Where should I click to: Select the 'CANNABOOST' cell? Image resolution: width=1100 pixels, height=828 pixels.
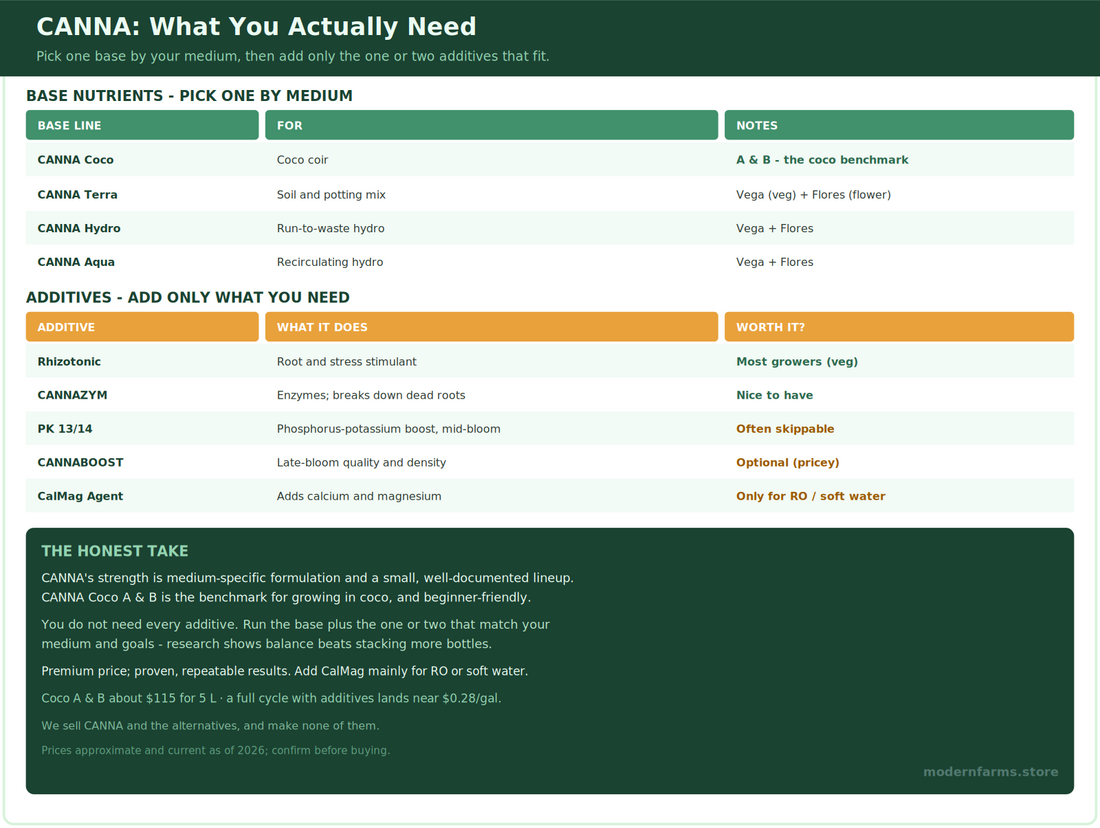pyautogui.click(x=80, y=462)
